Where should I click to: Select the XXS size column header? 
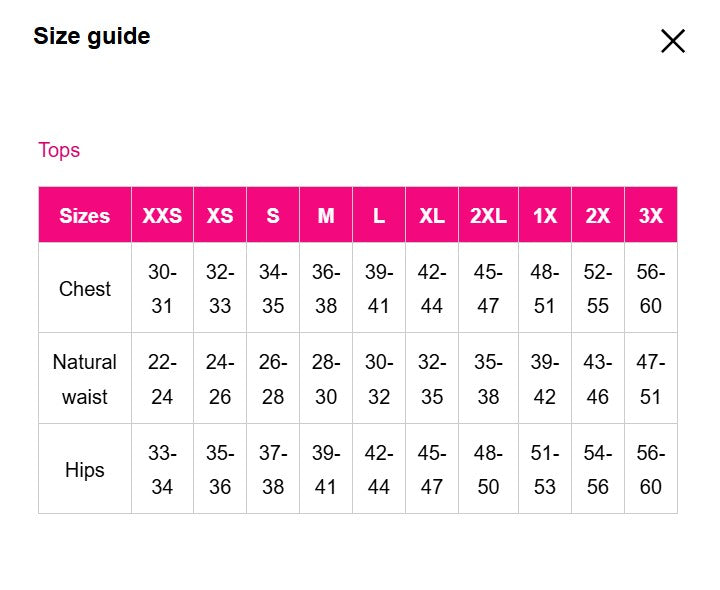pyautogui.click(x=162, y=215)
